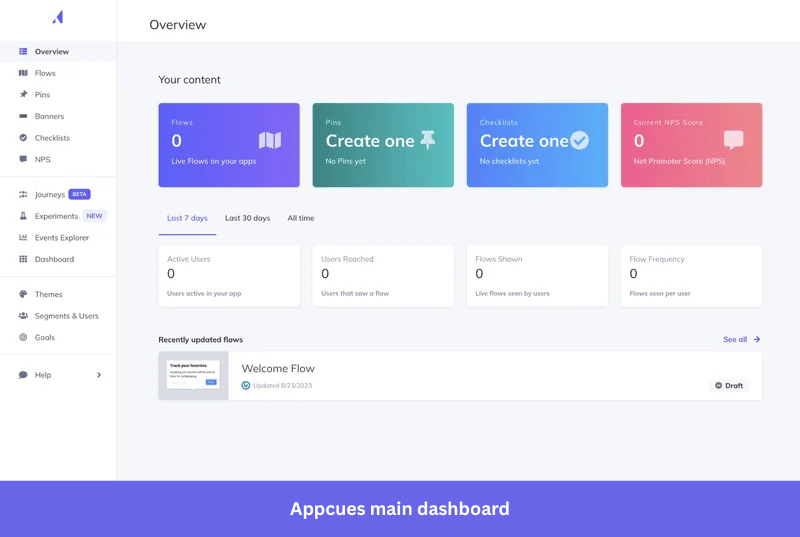Click the Your content heading
Image resolution: width=800 pixels, height=537 pixels.
tap(189, 80)
